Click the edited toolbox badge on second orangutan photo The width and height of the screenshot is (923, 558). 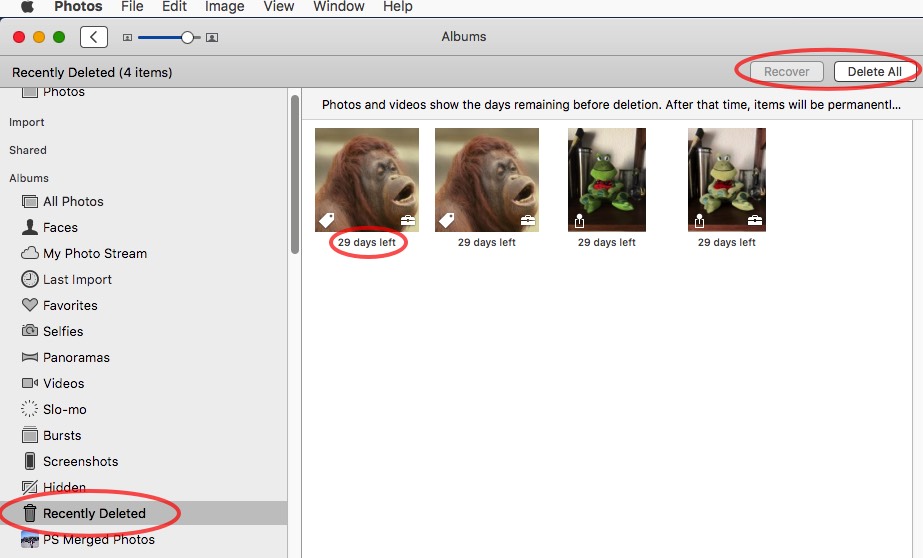(528, 221)
